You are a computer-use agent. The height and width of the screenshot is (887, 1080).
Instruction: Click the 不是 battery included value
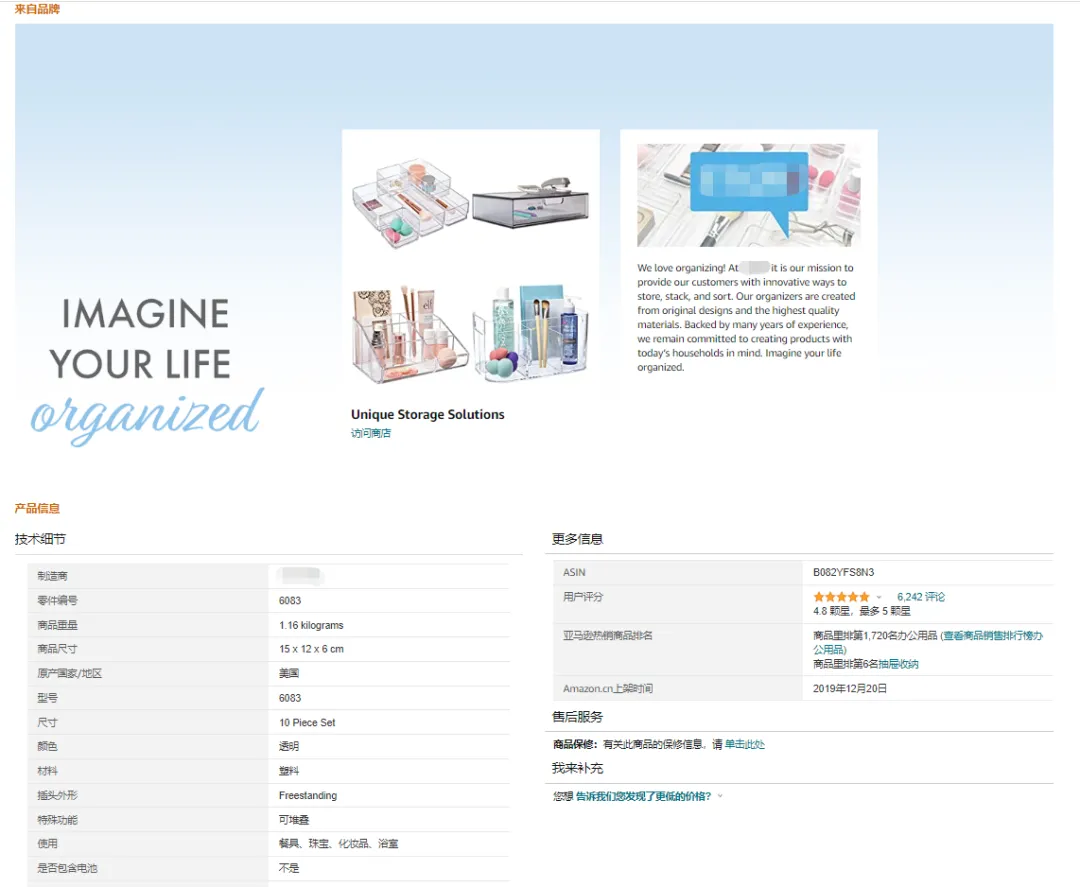[x=289, y=868]
